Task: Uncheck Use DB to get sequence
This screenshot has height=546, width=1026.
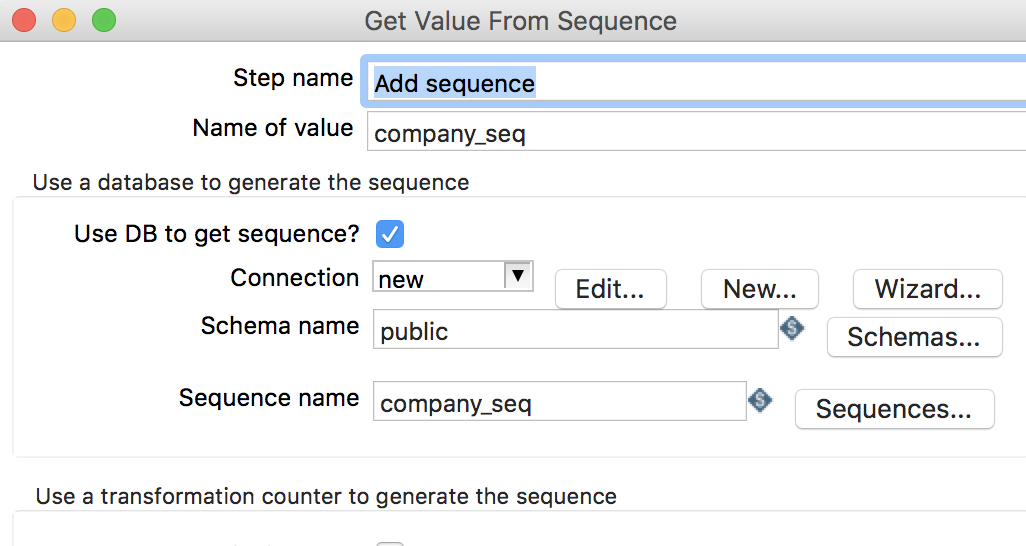Action: pyautogui.click(x=390, y=234)
